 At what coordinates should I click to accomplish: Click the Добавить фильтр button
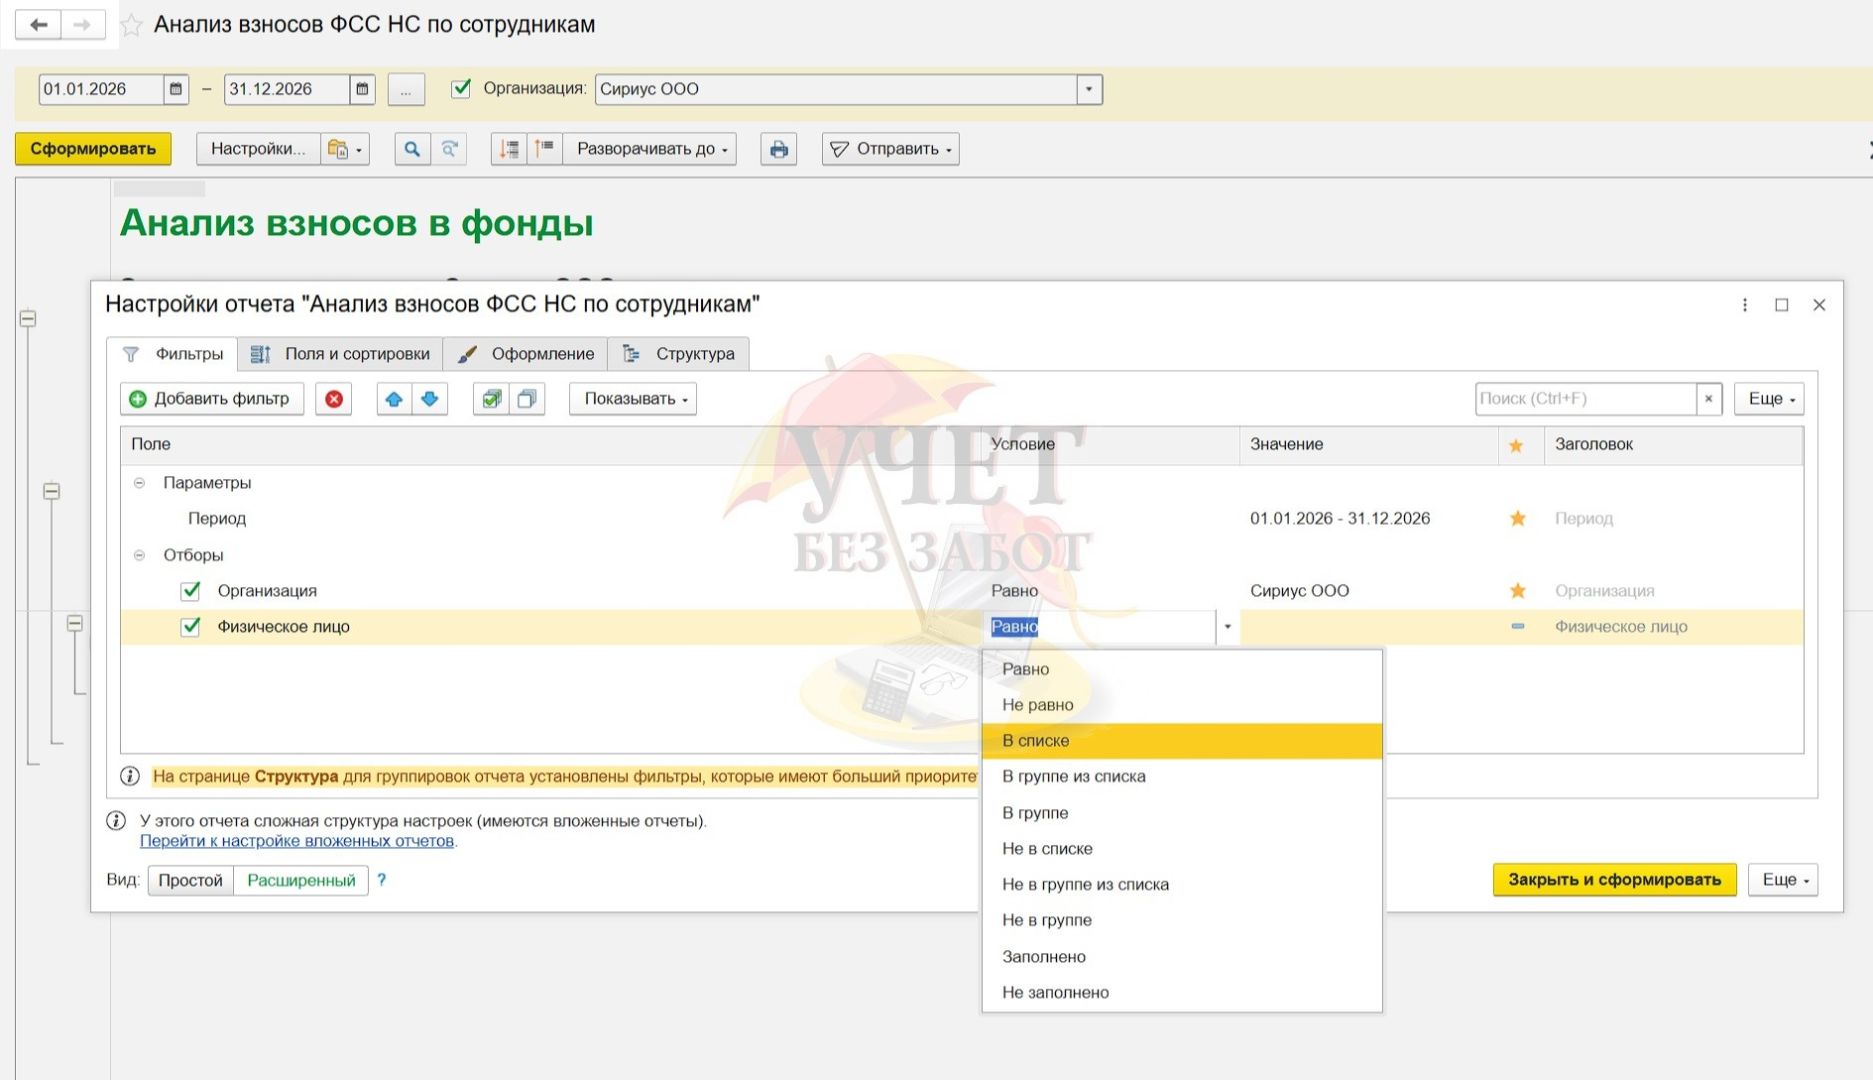pyautogui.click(x=212, y=399)
